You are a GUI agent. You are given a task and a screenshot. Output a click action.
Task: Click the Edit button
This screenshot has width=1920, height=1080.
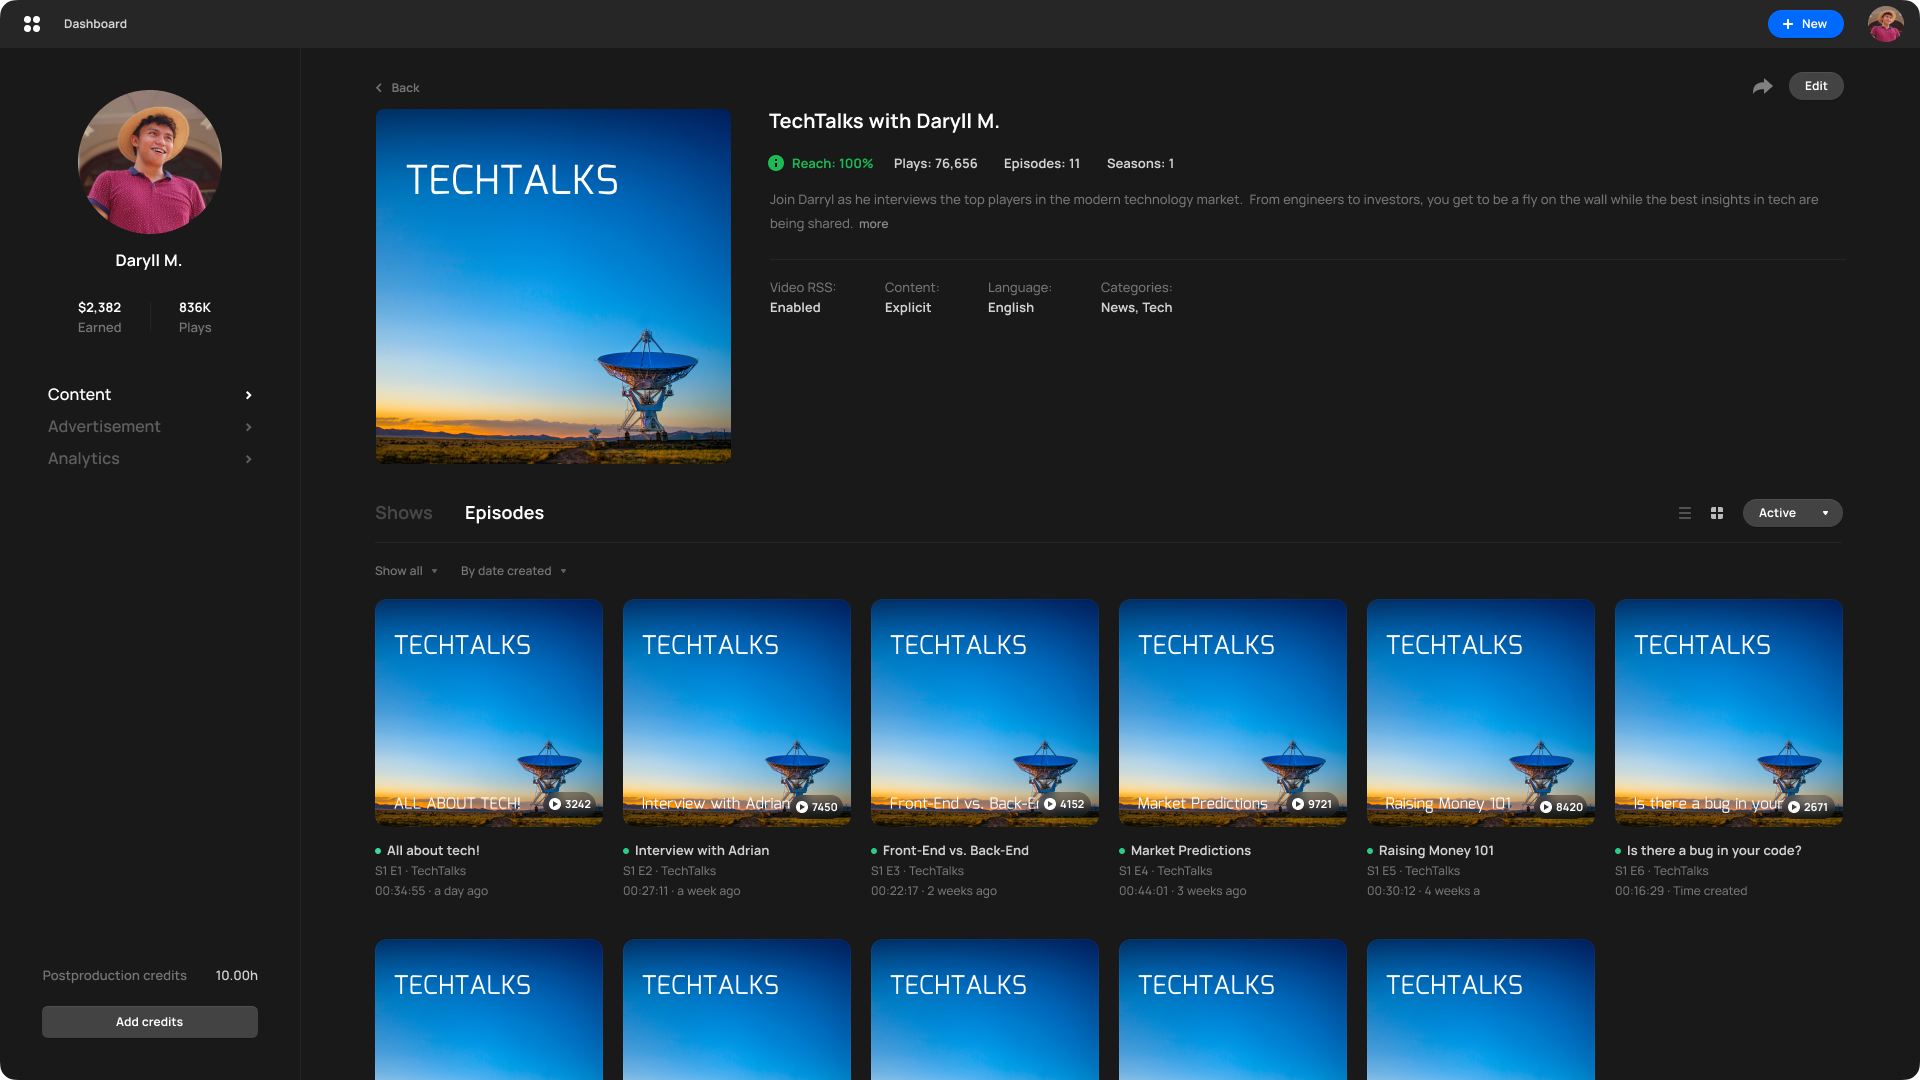pos(1815,86)
